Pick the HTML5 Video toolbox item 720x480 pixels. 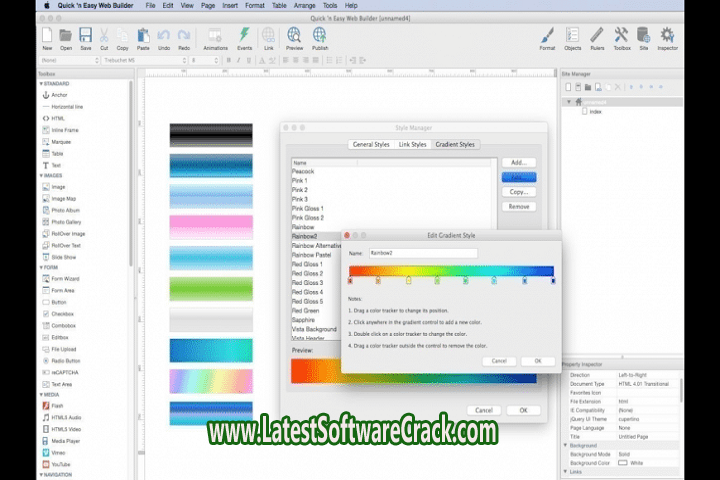68,427
